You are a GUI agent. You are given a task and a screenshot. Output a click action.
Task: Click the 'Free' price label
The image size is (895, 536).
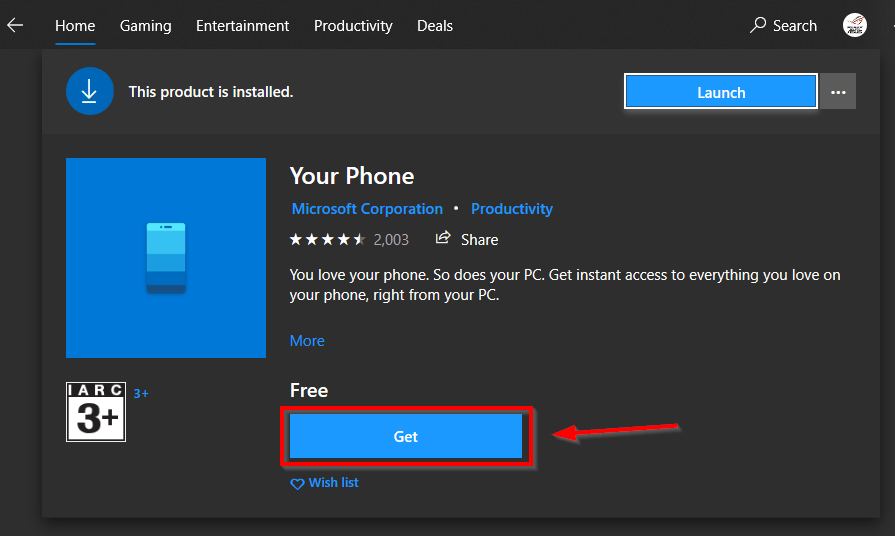click(309, 390)
